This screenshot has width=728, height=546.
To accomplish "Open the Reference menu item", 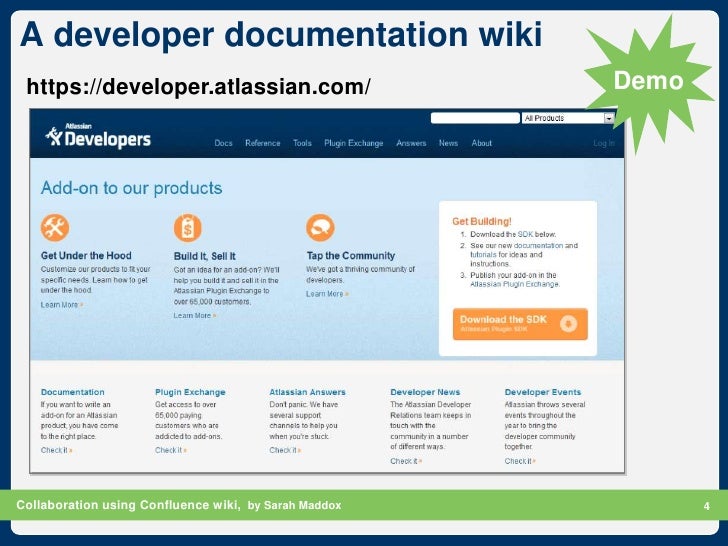I will [263, 143].
